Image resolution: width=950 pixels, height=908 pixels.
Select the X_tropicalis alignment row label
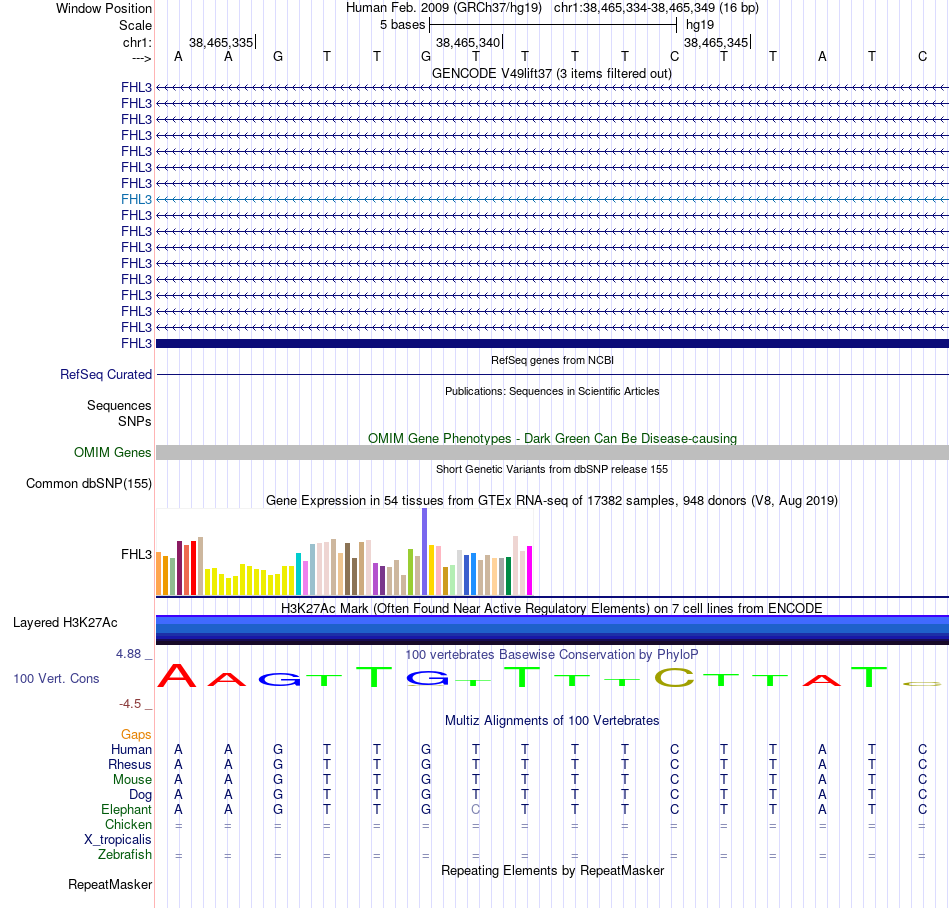click(x=118, y=840)
